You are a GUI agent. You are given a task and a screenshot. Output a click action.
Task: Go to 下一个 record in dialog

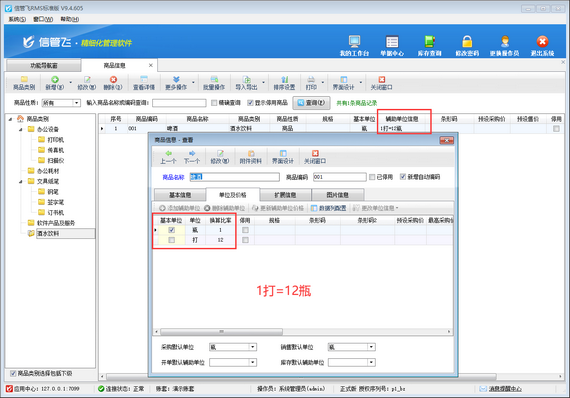point(192,157)
